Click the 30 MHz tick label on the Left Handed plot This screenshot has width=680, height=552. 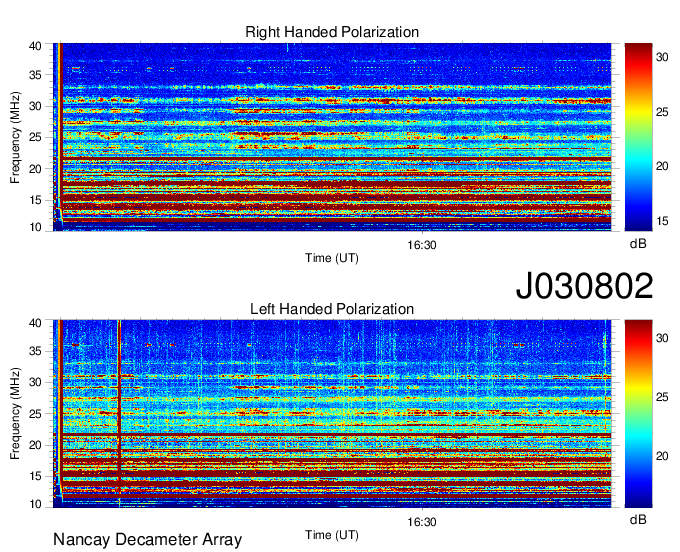coord(35,382)
